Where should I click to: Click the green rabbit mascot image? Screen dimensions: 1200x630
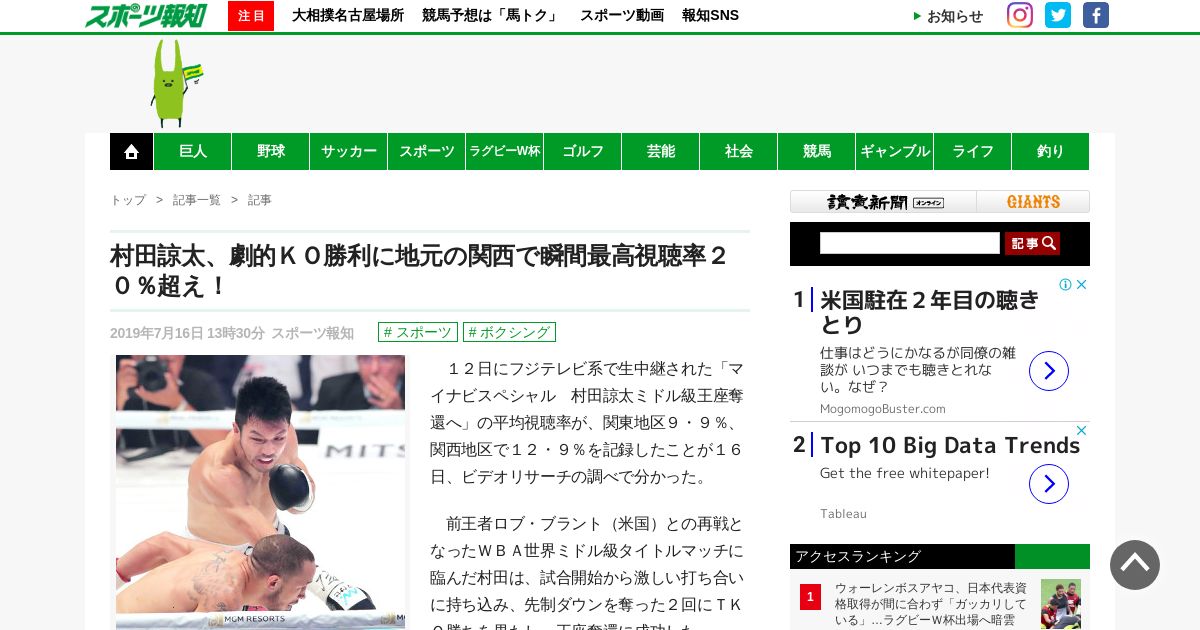click(x=175, y=83)
